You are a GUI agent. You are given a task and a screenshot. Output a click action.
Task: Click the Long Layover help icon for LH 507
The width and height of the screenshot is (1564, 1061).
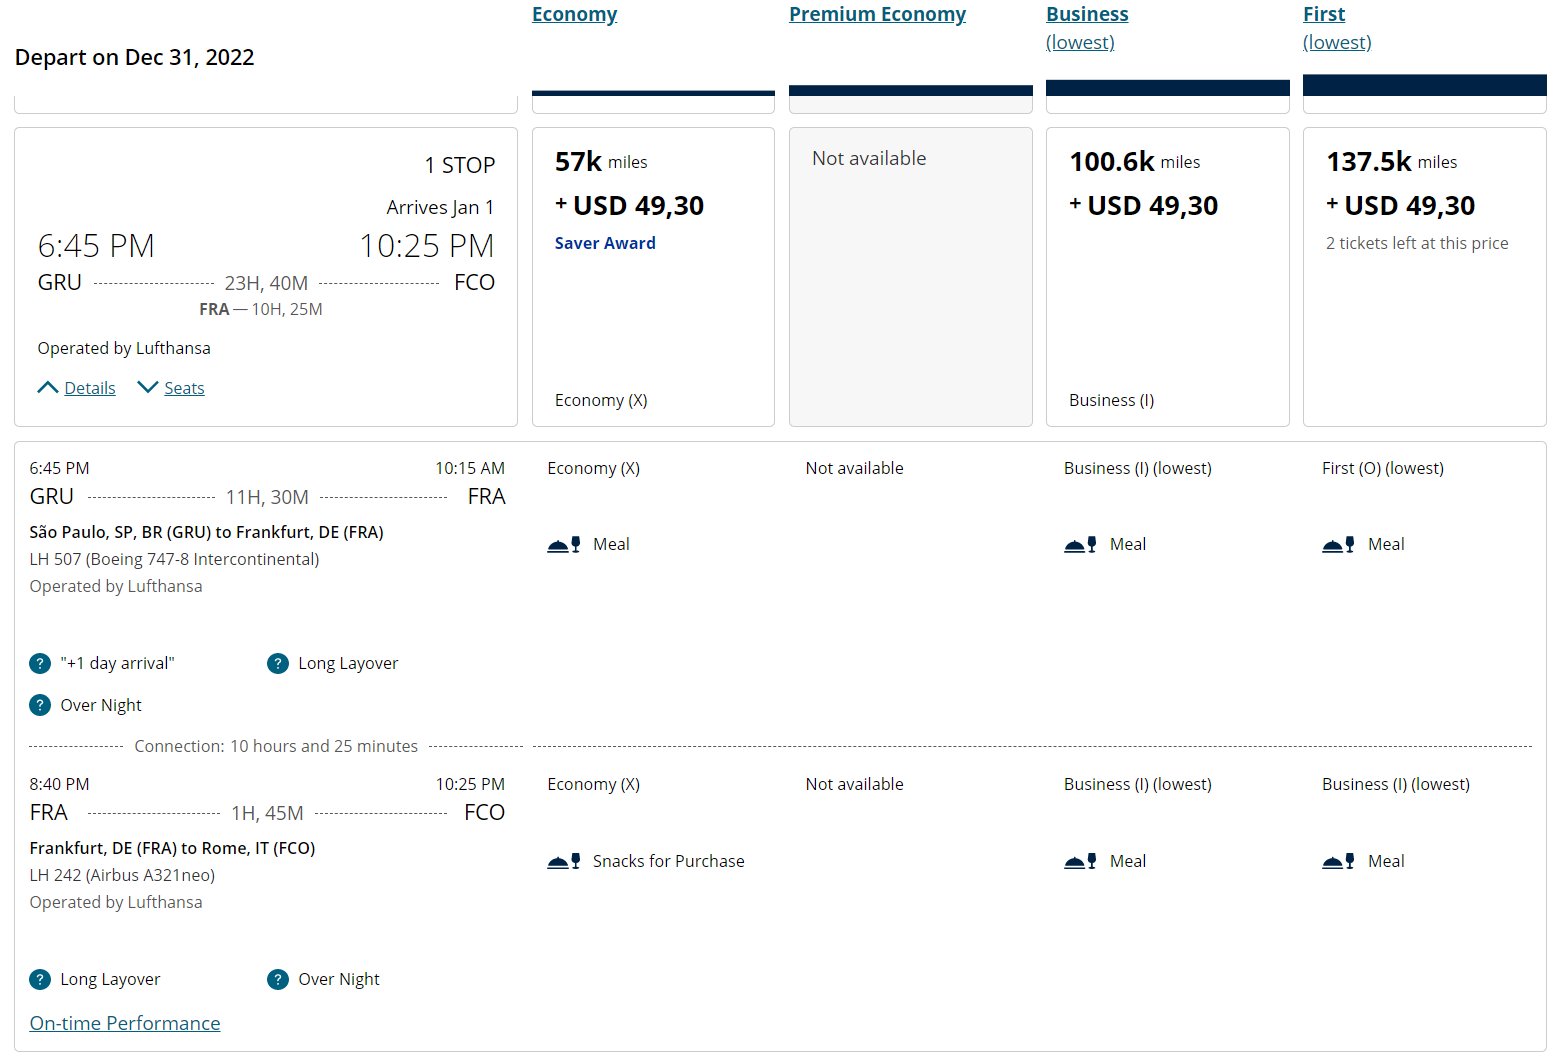pos(278,663)
